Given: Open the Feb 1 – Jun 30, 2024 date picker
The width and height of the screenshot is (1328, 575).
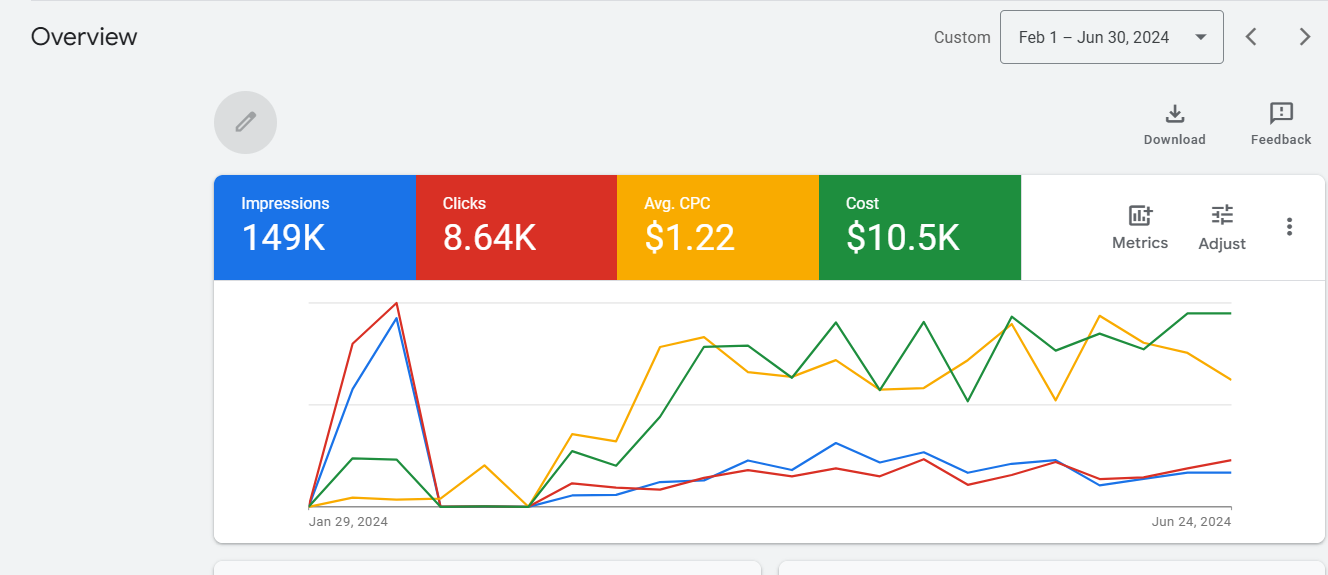Looking at the screenshot, I should (1094, 37).
